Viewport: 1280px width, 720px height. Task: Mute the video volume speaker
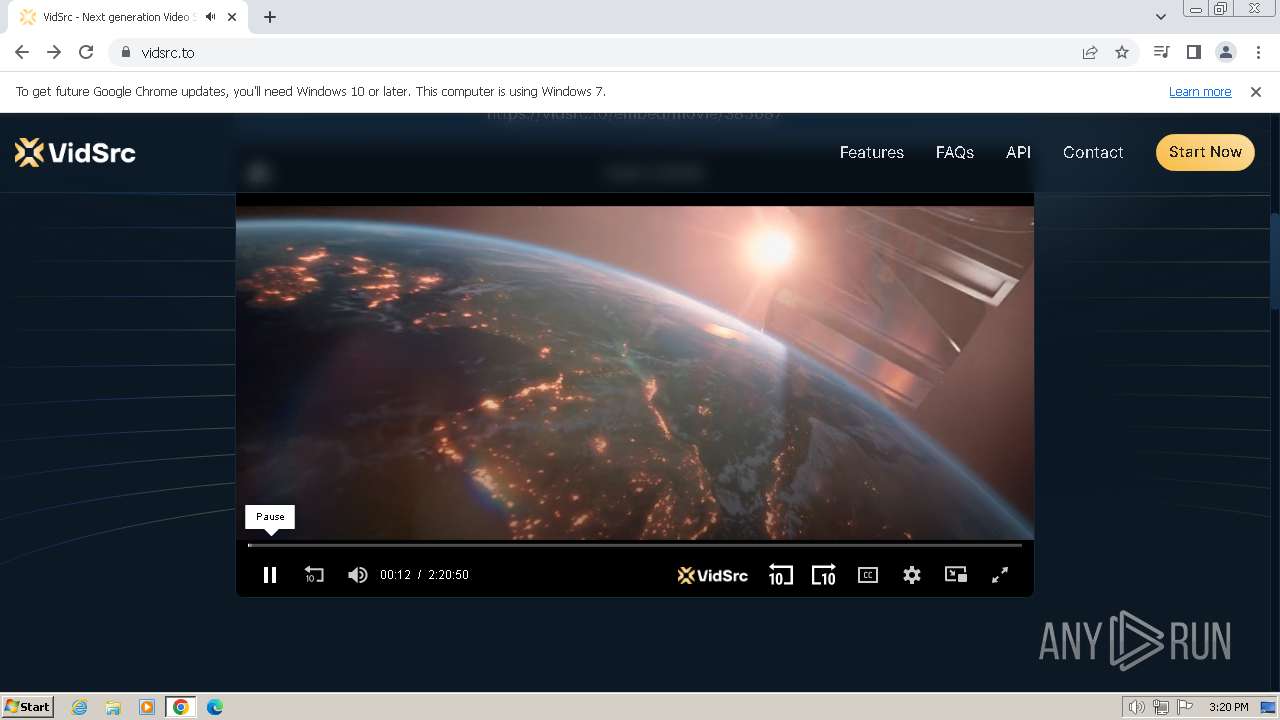coord(357,575)
